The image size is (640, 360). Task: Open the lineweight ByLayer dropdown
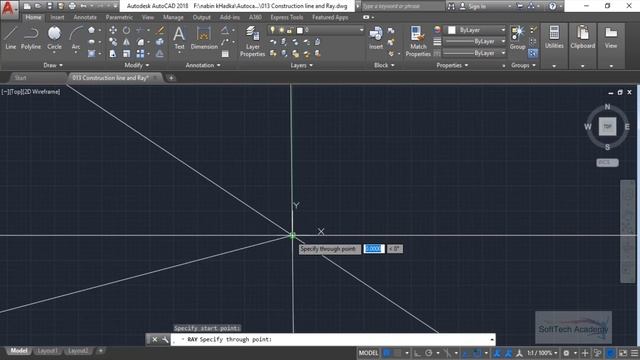click(x=474, y=42)
